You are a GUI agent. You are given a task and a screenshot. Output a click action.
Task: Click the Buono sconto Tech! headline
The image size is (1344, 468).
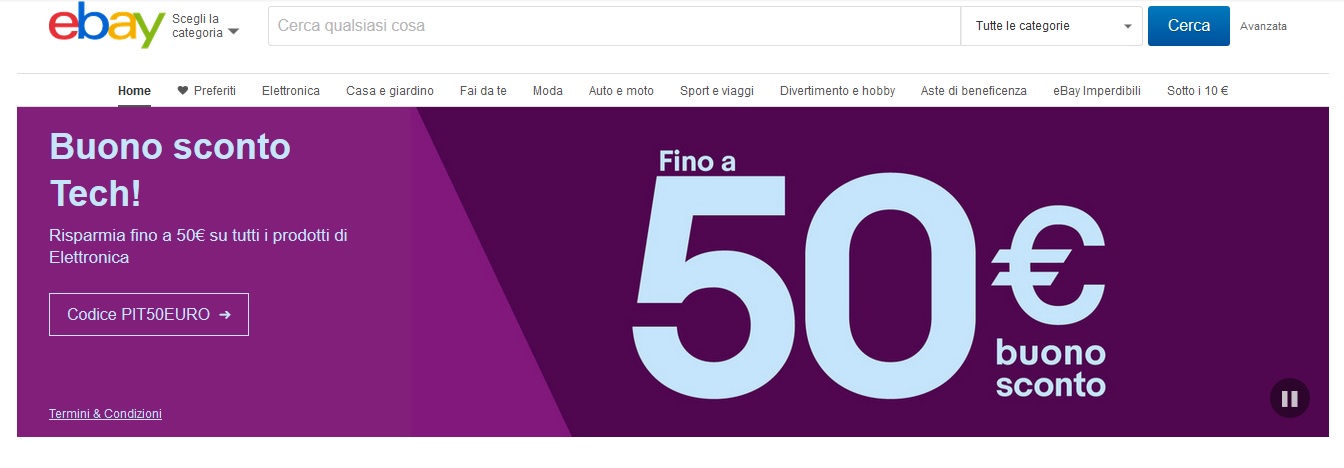point(170,170)
